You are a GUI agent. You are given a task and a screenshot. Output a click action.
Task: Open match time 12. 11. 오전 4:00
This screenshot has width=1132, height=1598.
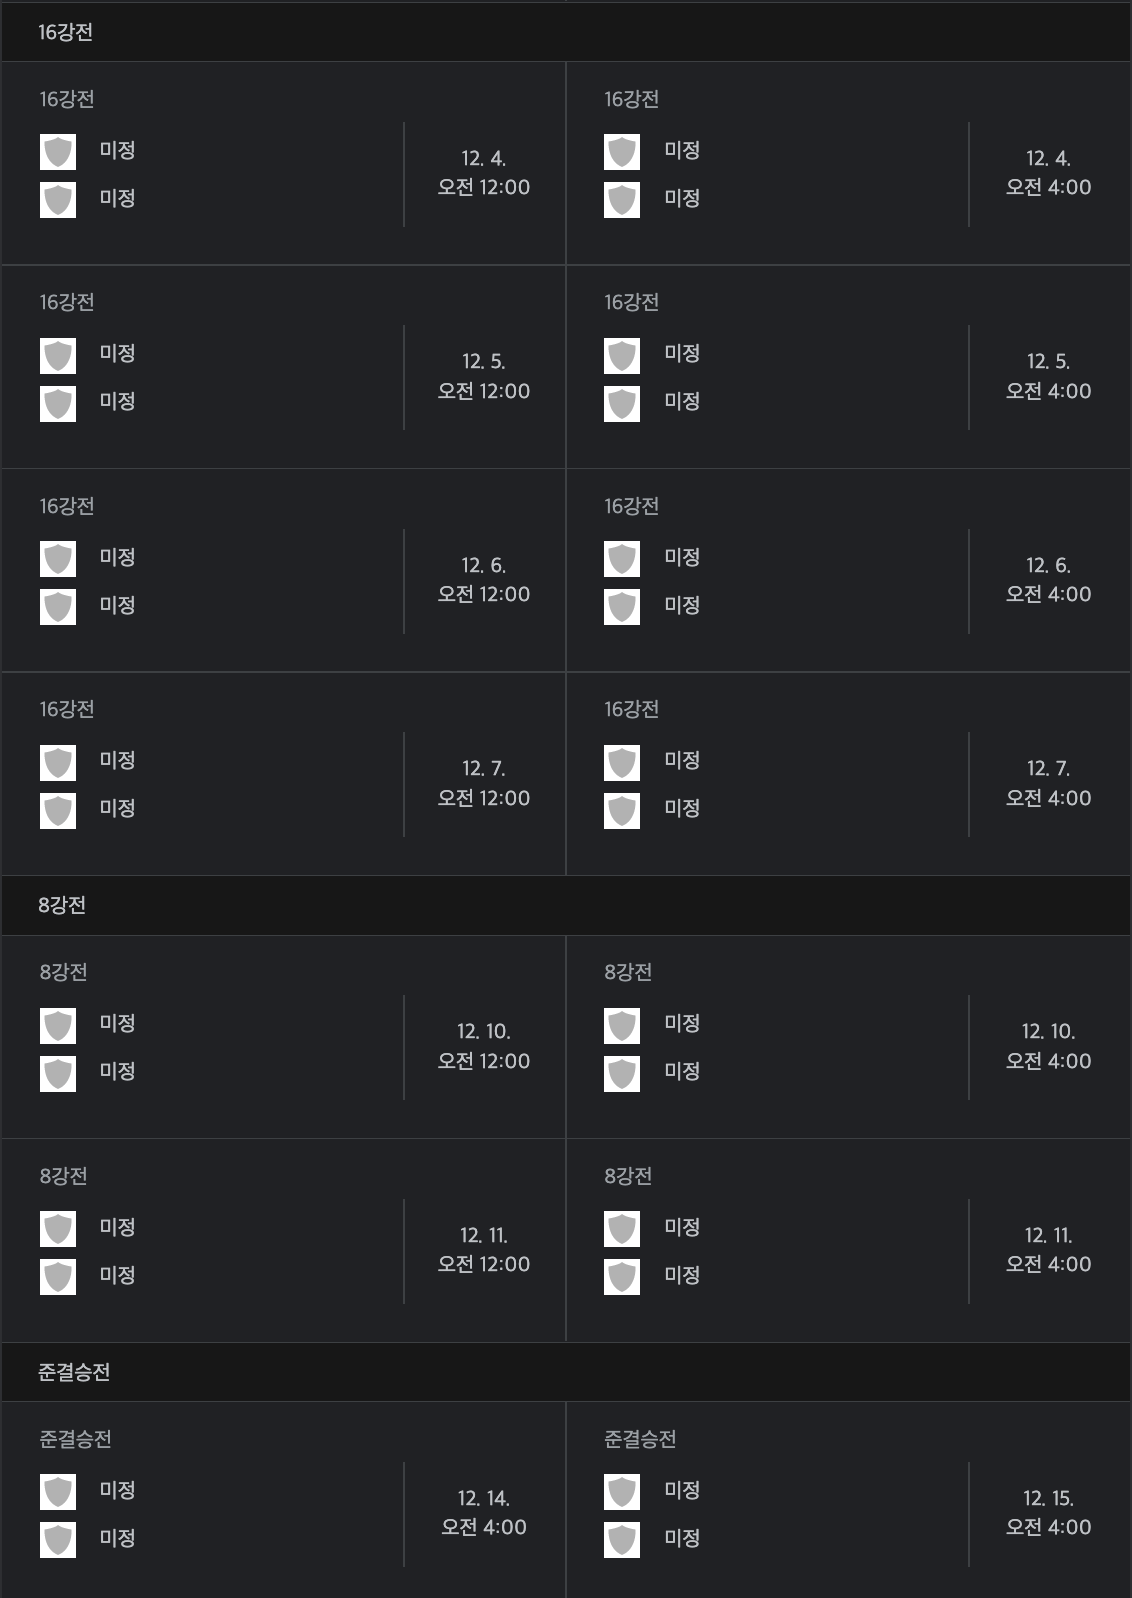[x=1048, y=1250]
